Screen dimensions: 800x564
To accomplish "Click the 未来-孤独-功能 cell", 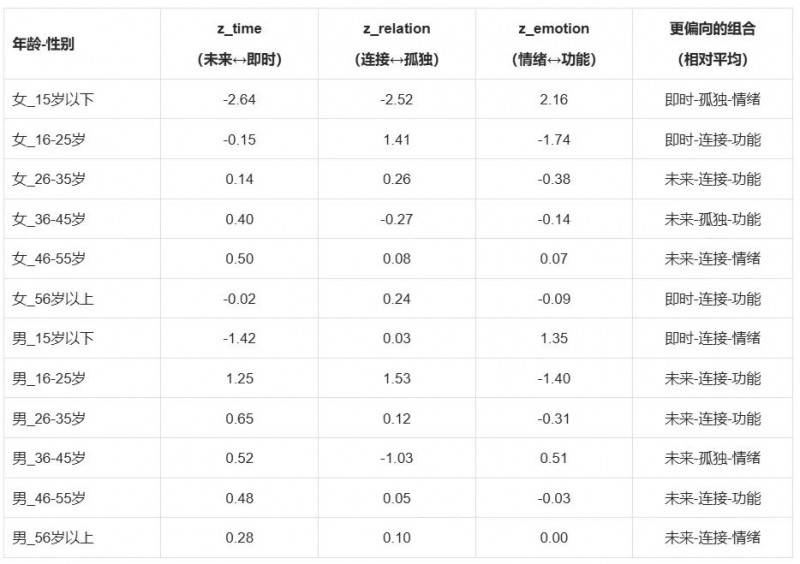I will tap(712, 219).
